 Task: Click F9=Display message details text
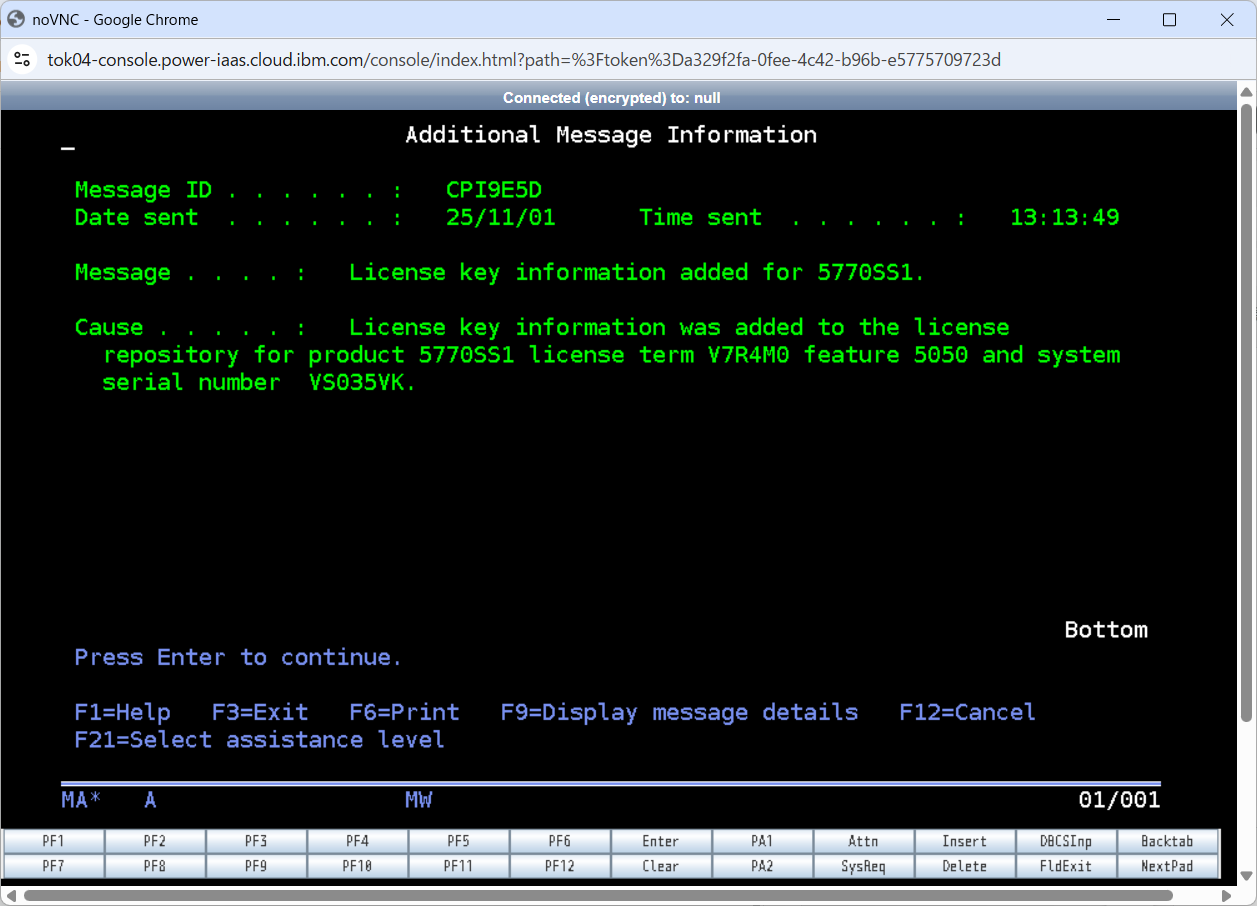679,712
